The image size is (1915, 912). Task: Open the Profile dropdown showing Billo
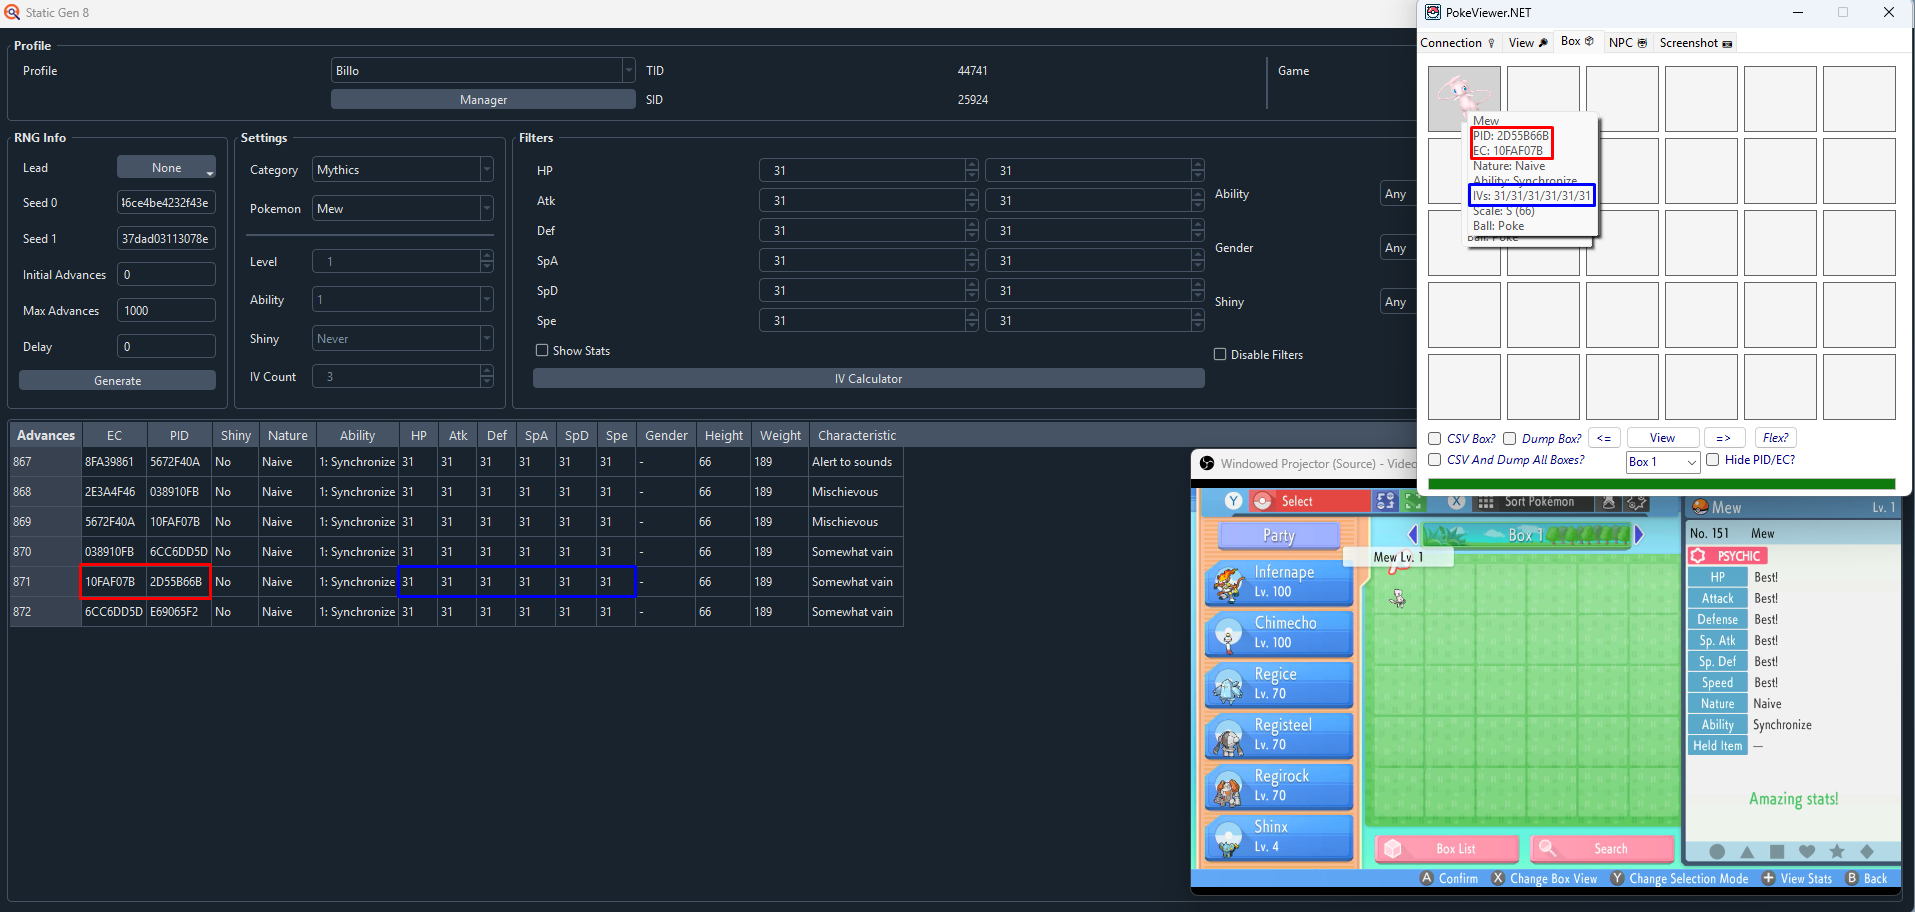(483, 70)
